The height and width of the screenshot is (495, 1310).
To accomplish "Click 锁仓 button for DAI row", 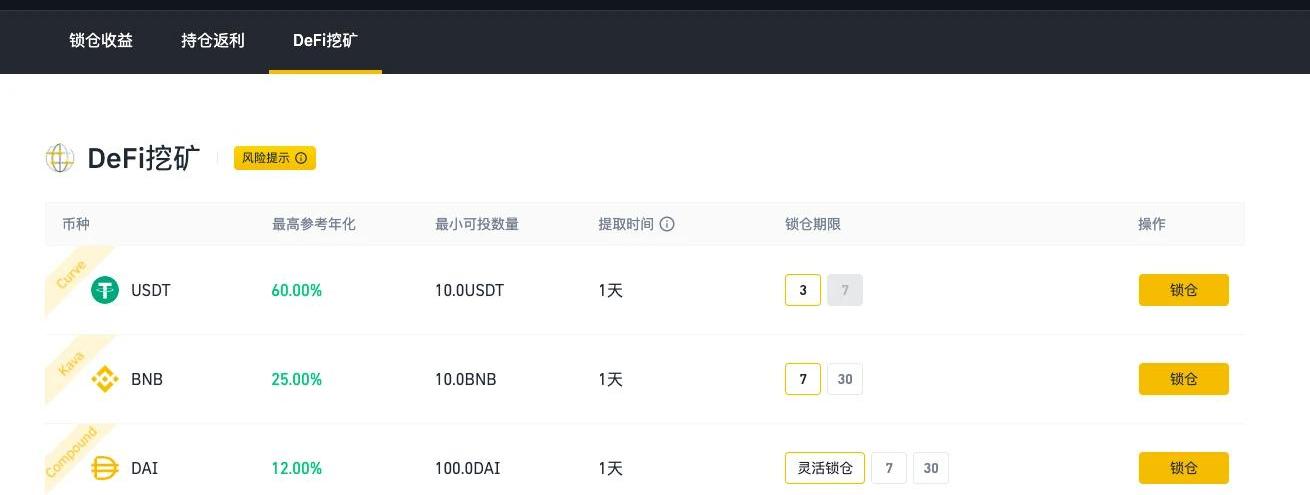I will 1184,468.
